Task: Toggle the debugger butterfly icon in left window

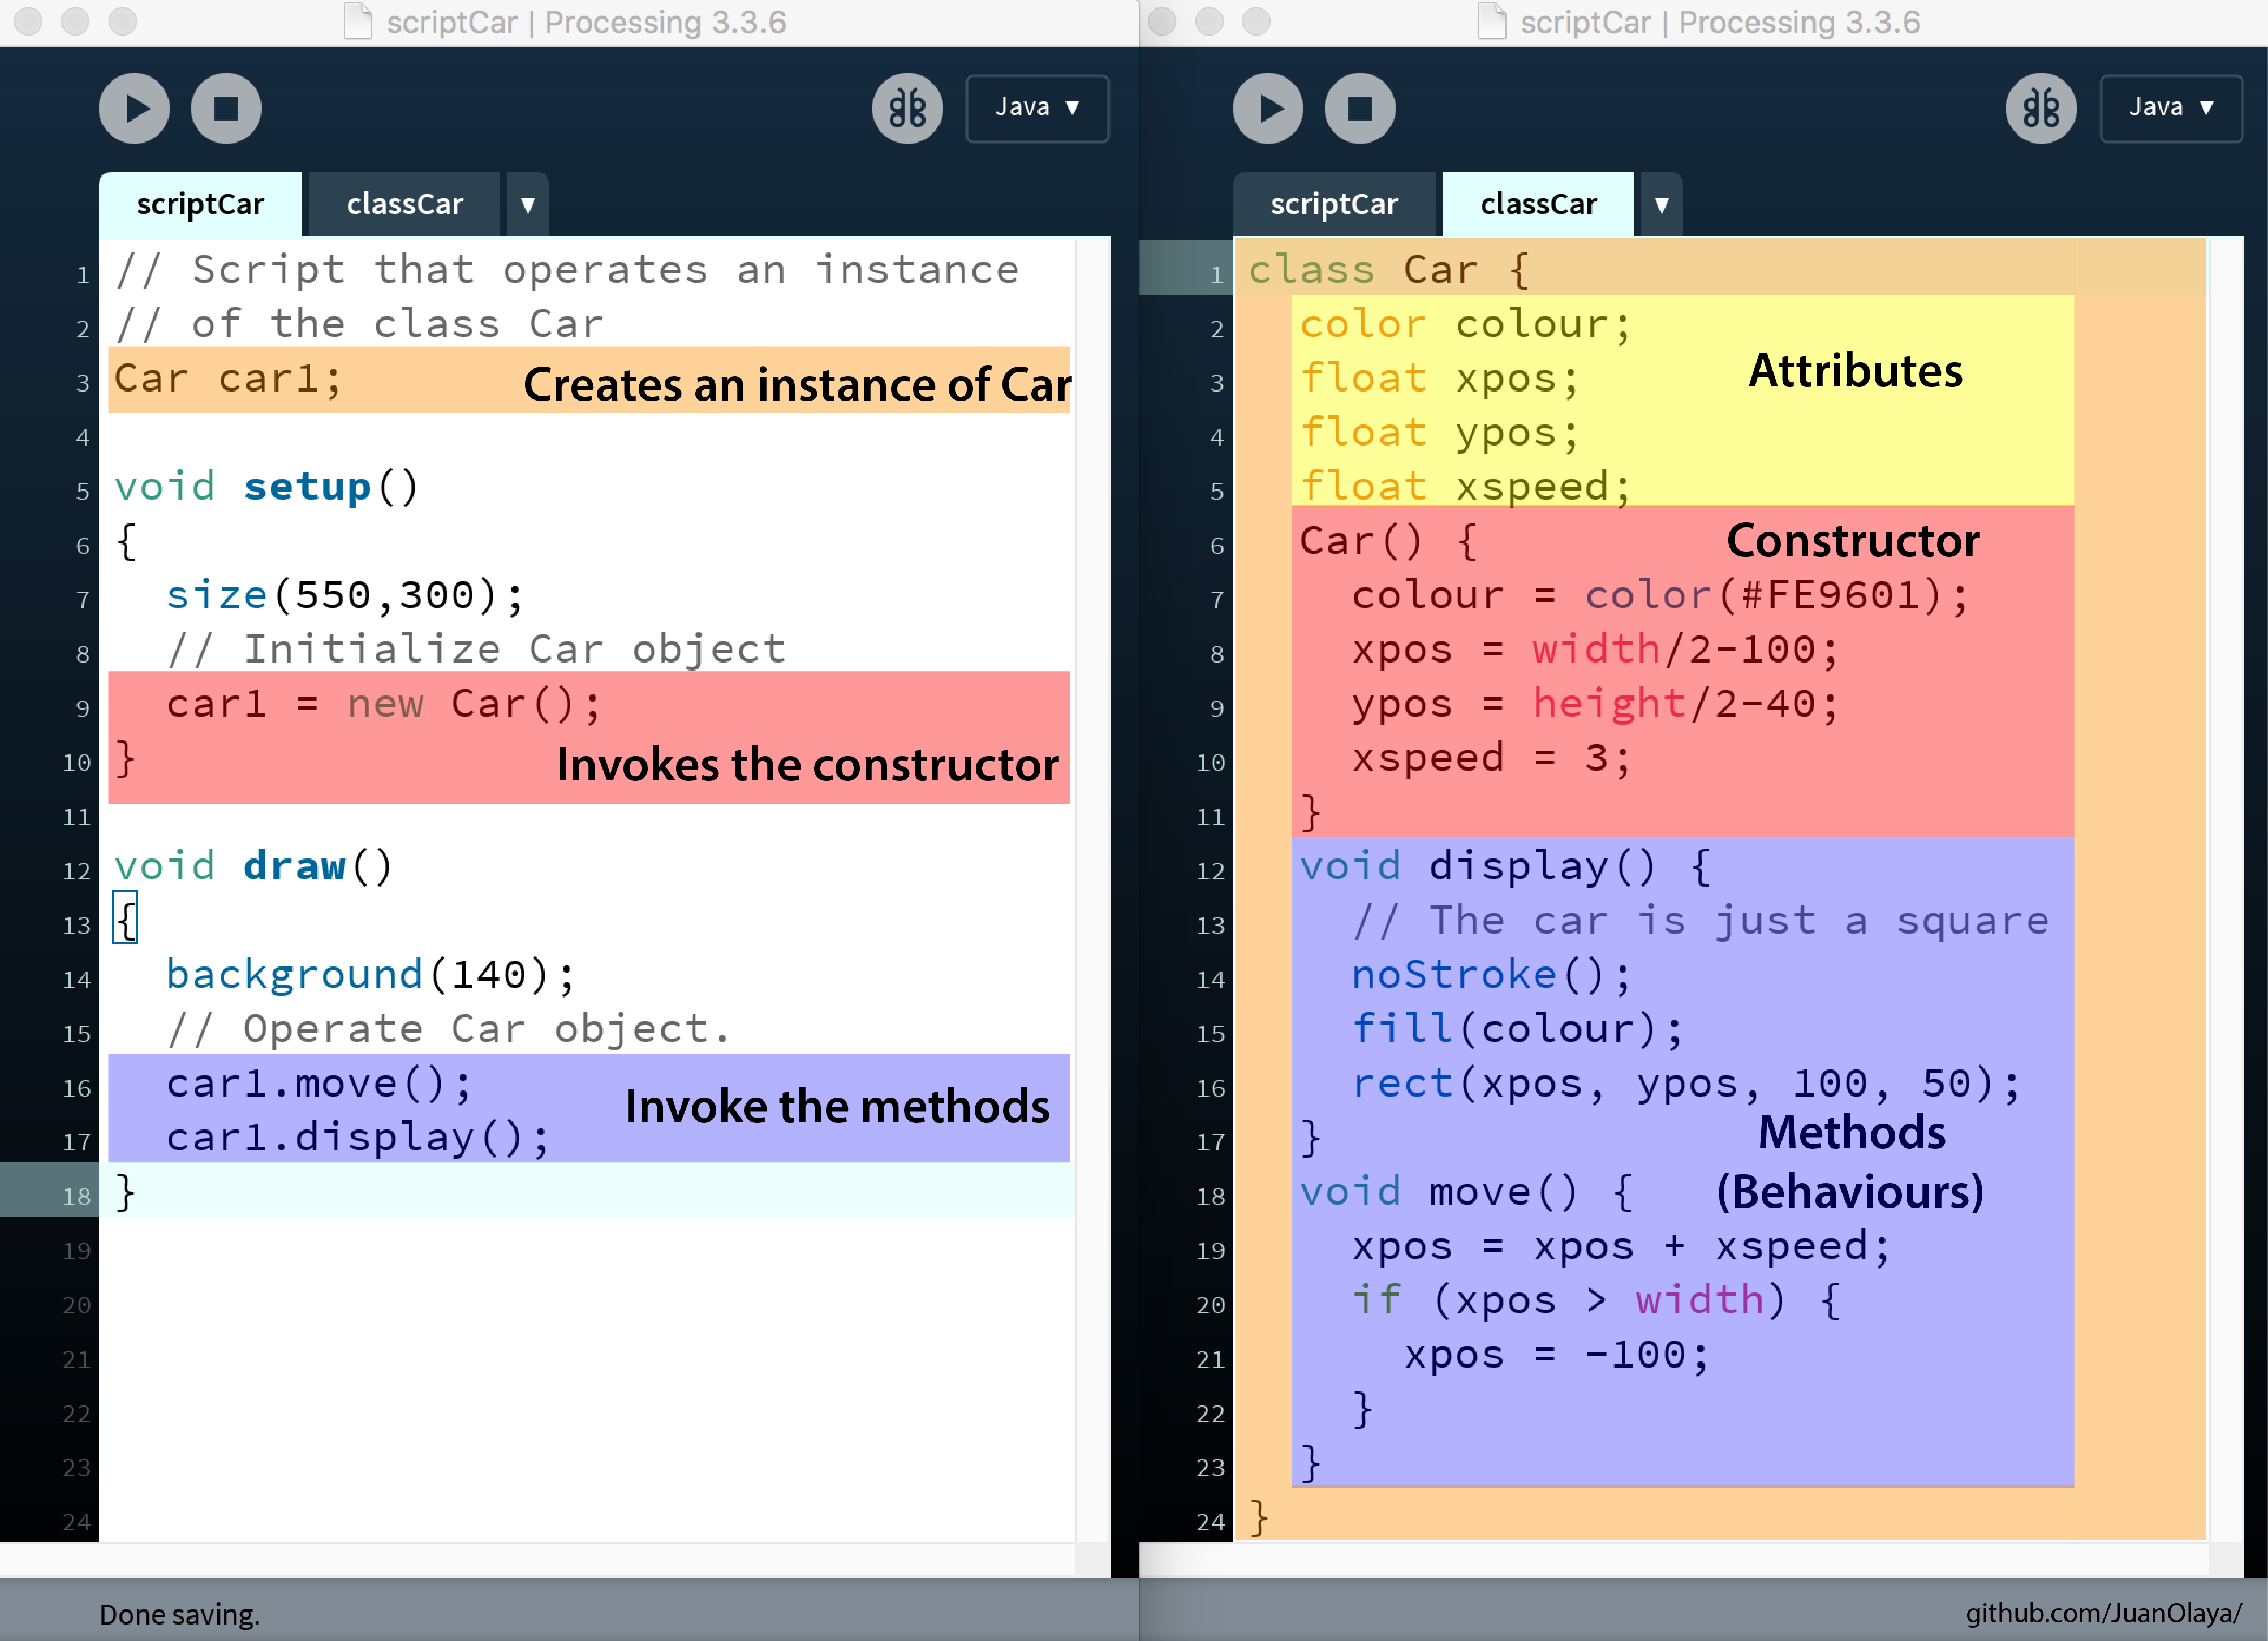Action: 906,108
